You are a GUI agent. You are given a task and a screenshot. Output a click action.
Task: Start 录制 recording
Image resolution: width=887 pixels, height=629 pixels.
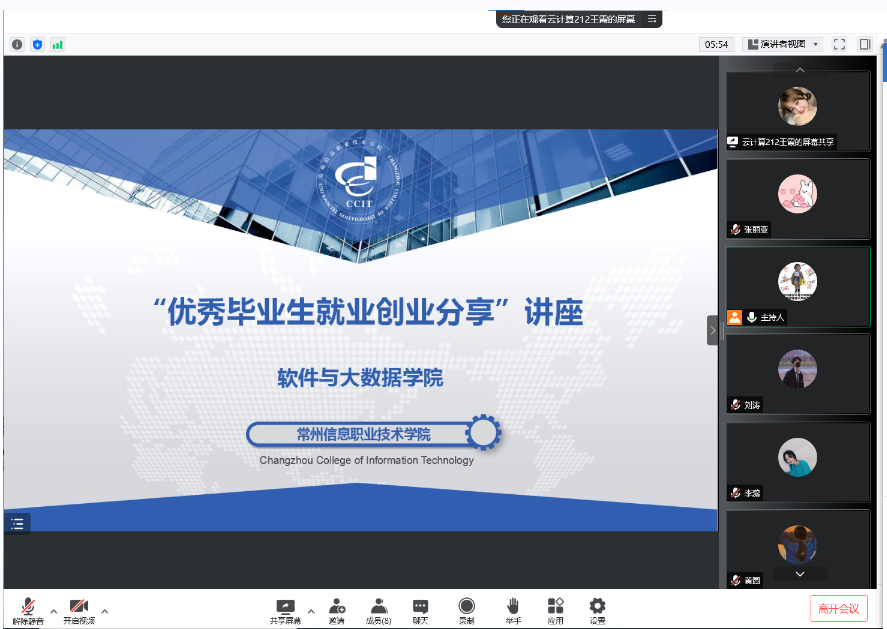467,611
